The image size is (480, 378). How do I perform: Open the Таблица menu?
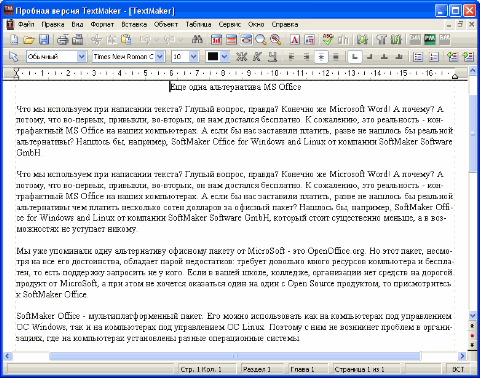(x=198, y=24)
